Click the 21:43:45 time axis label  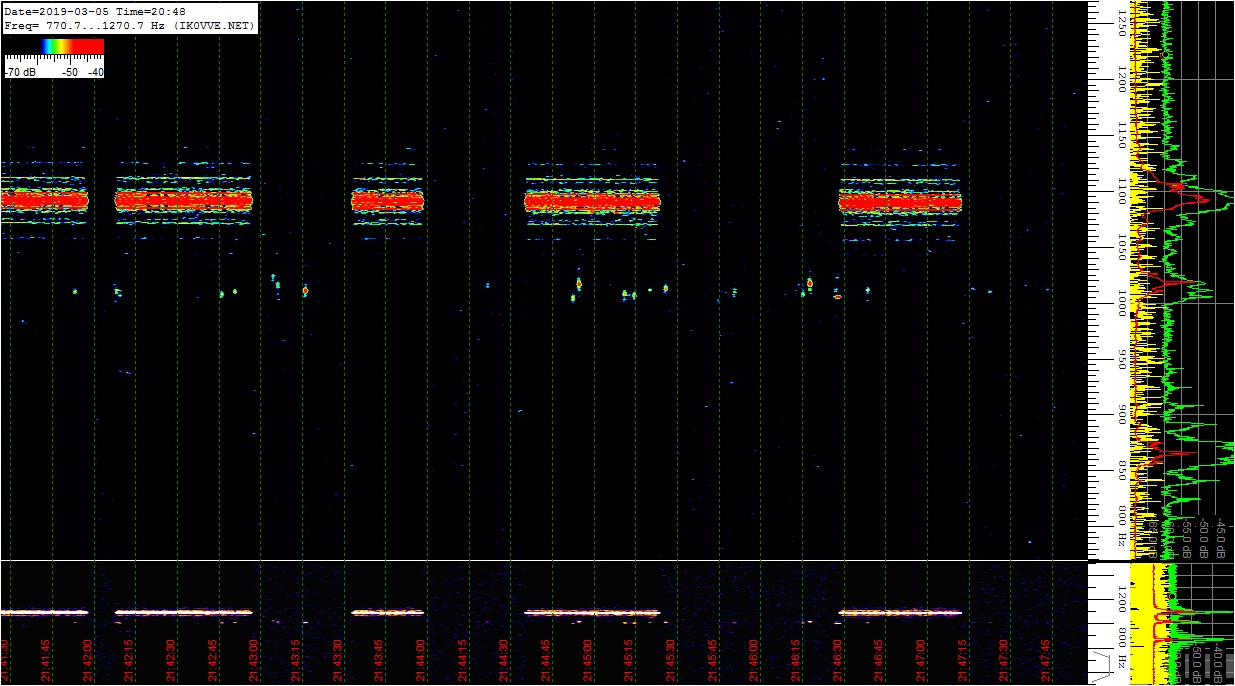pos(378,658)
